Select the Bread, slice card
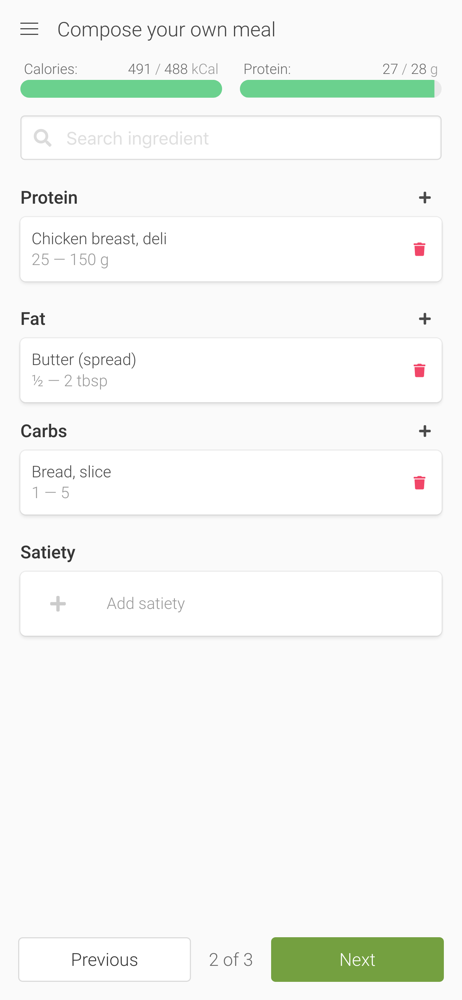The height and width of the screenshot is (1000, 462). pos(231,483)
